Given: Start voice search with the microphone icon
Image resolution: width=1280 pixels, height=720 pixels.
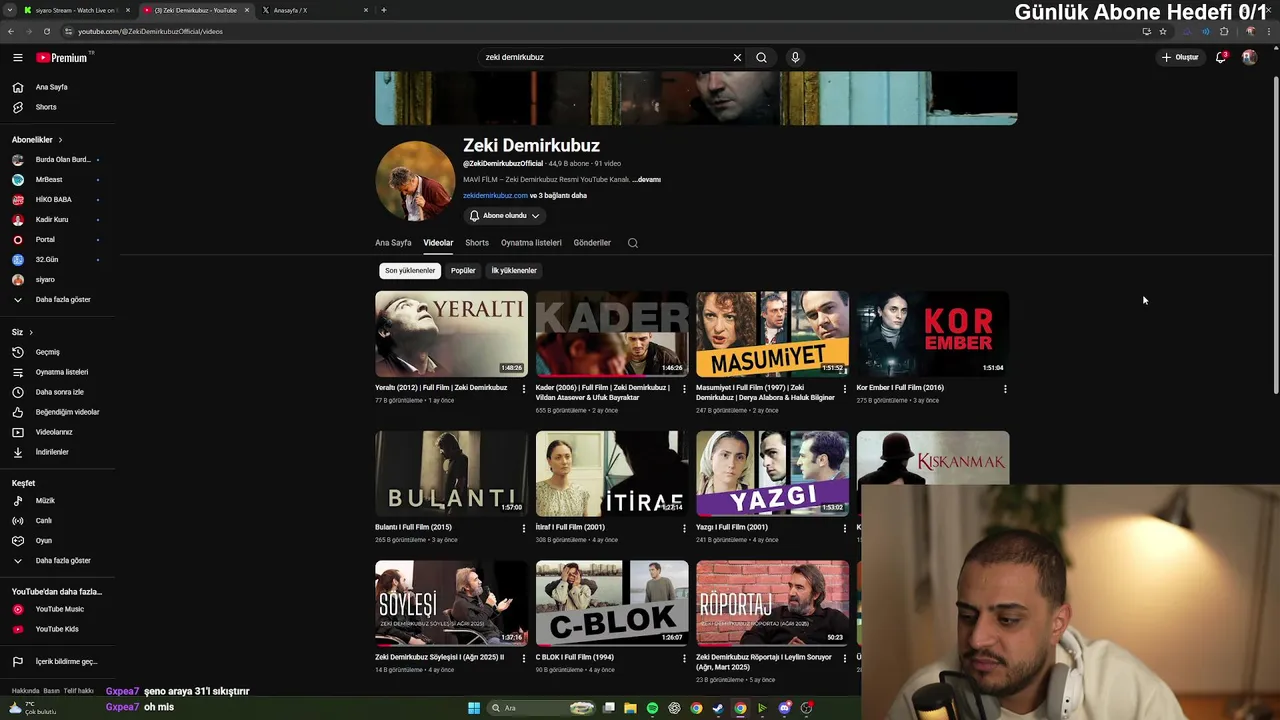Looking at the screenshot, I should pyautogui.click(x=795, y=57).
